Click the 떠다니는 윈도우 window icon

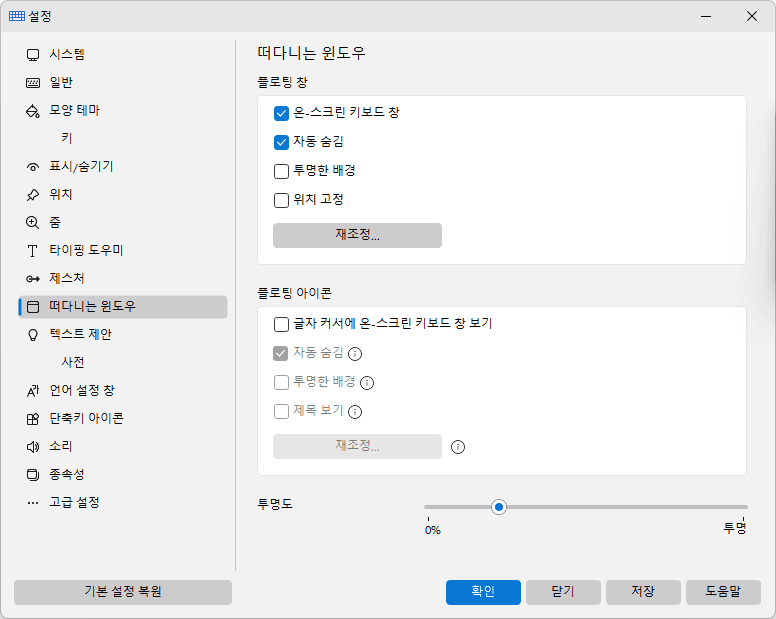click(x=33, y=307)
